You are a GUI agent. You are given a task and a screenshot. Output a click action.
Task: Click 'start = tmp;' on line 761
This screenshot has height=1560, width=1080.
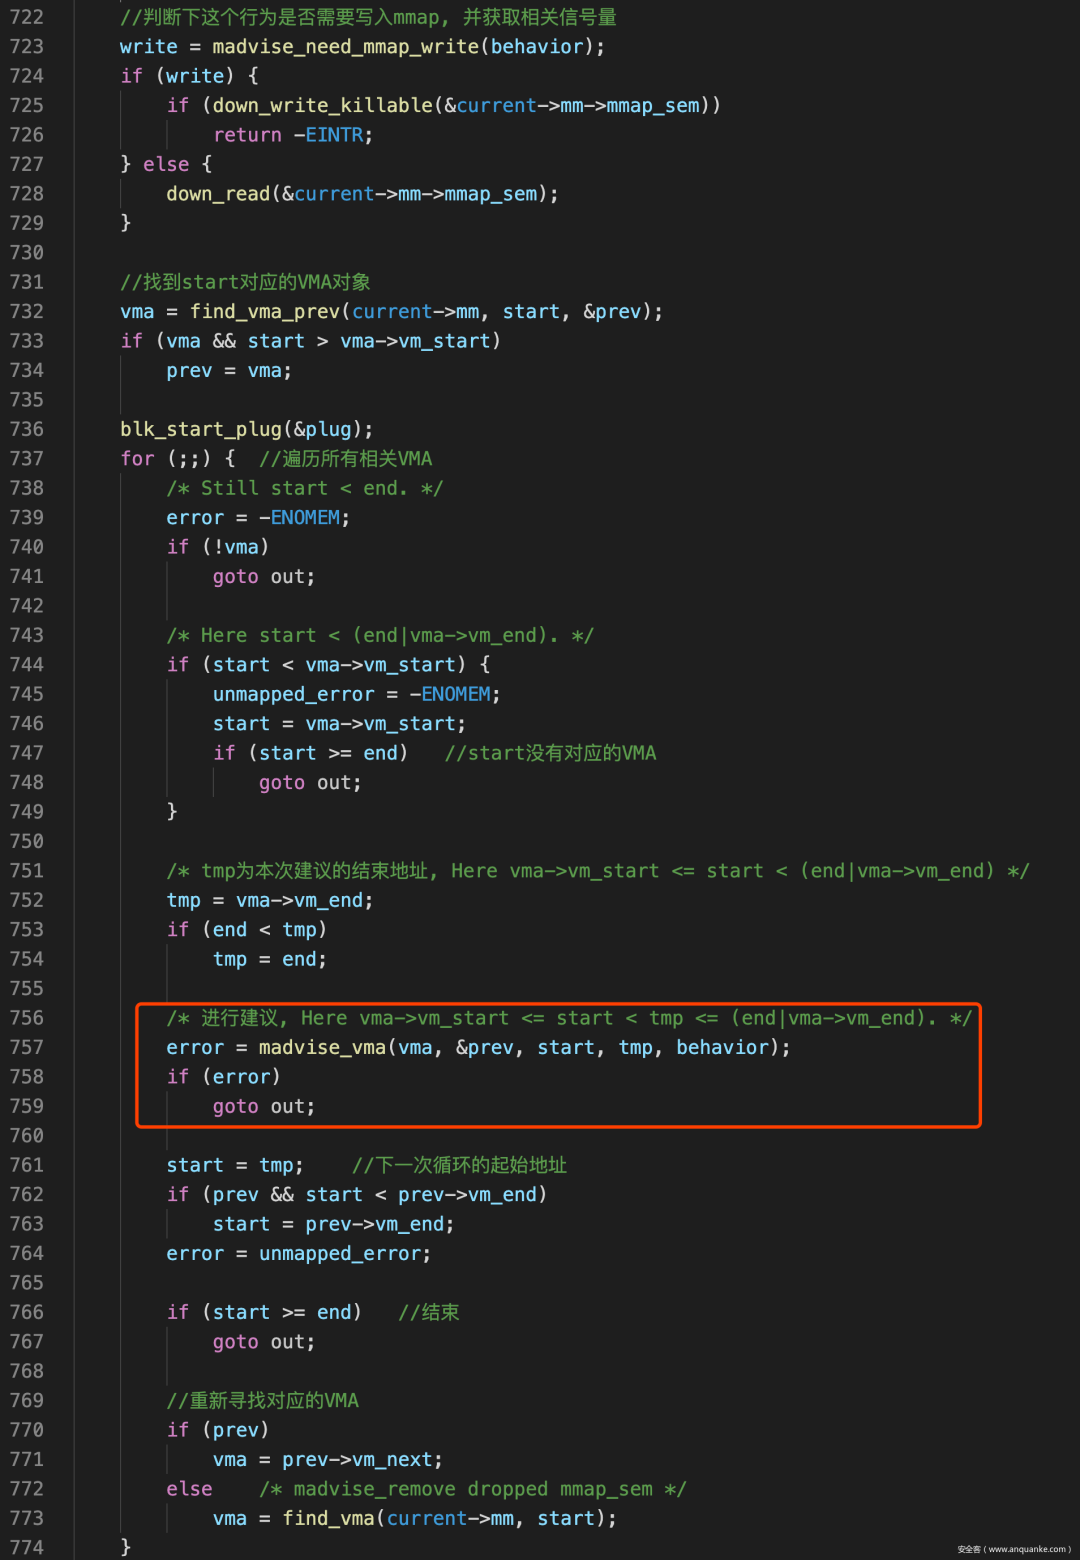tap(235, 1166)
